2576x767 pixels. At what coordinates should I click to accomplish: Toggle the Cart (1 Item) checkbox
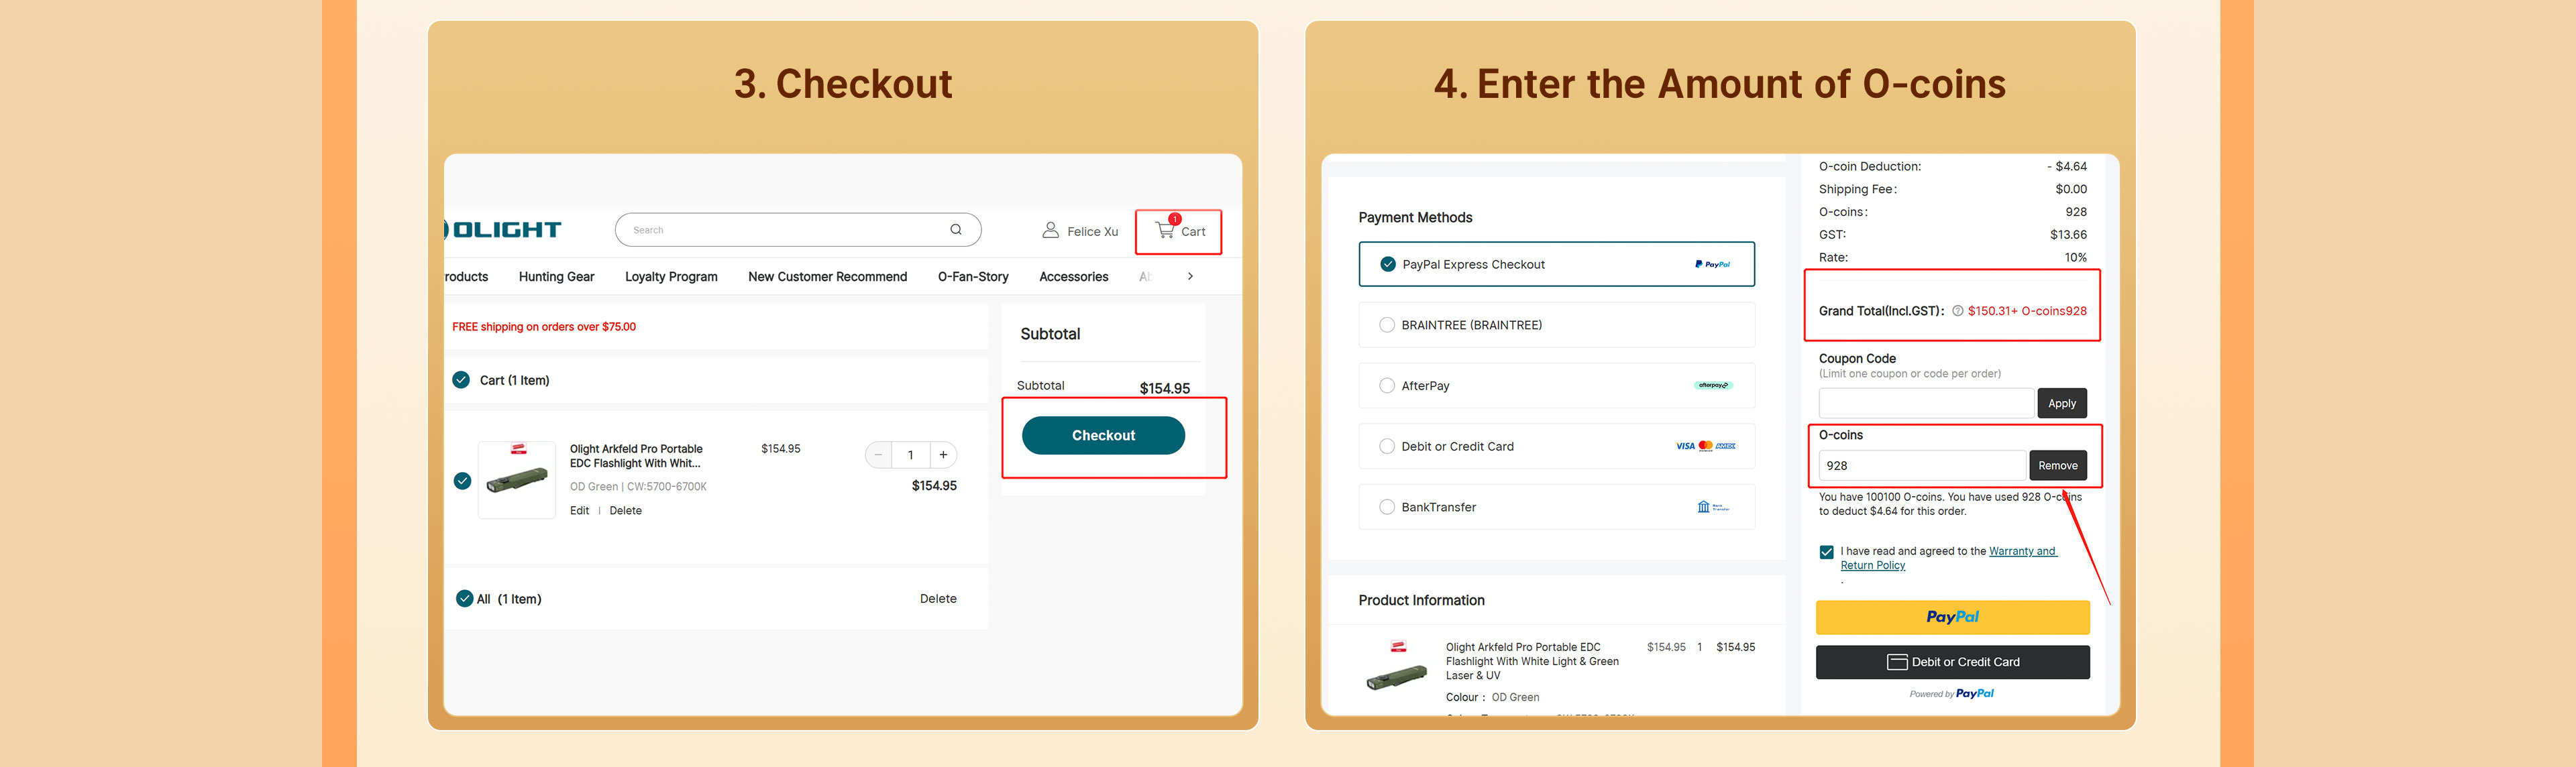coord(461,380)
